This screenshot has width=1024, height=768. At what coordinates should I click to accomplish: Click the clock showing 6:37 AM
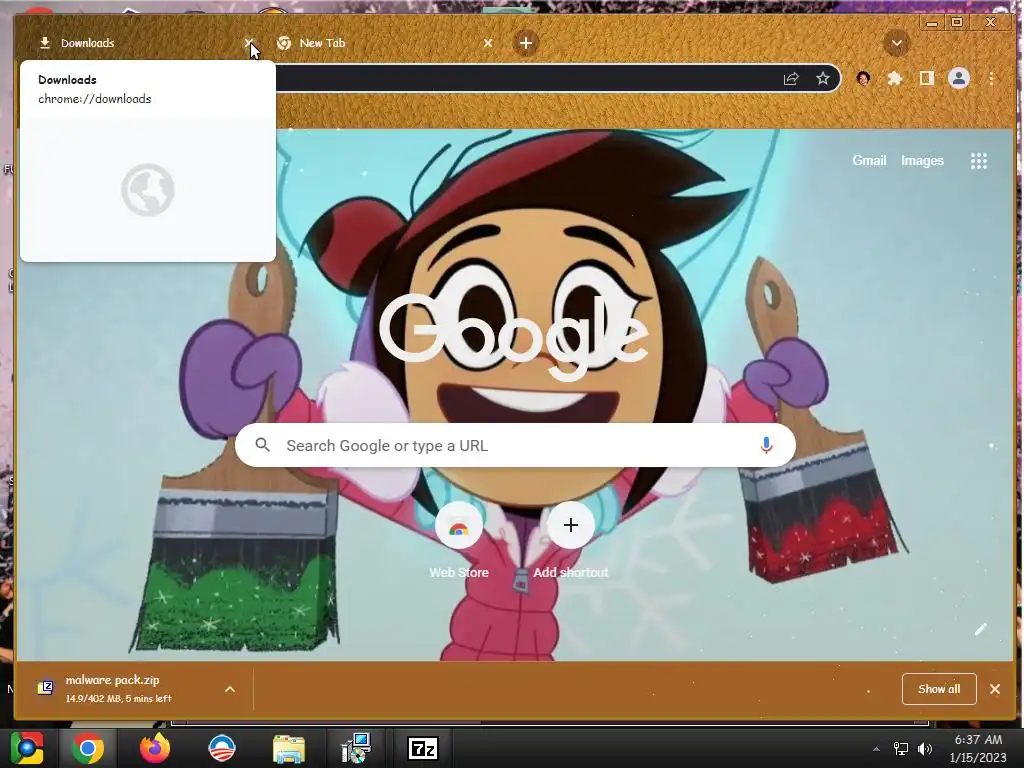(x=978, y=740)
